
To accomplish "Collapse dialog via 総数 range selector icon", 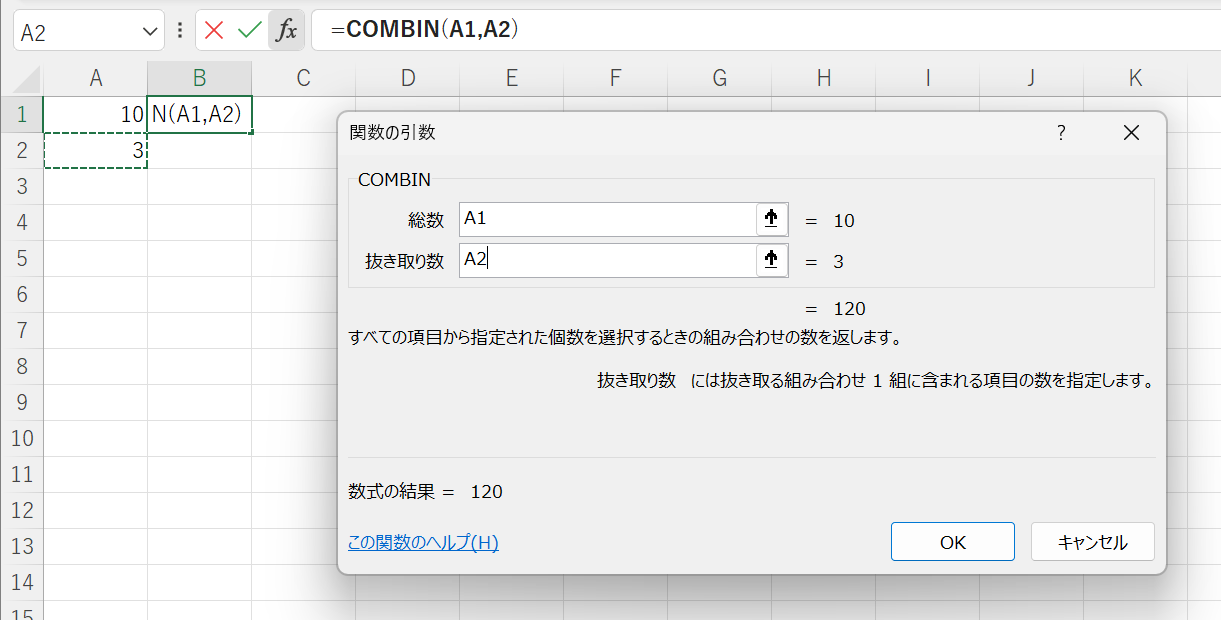I will tap(771, 220).
